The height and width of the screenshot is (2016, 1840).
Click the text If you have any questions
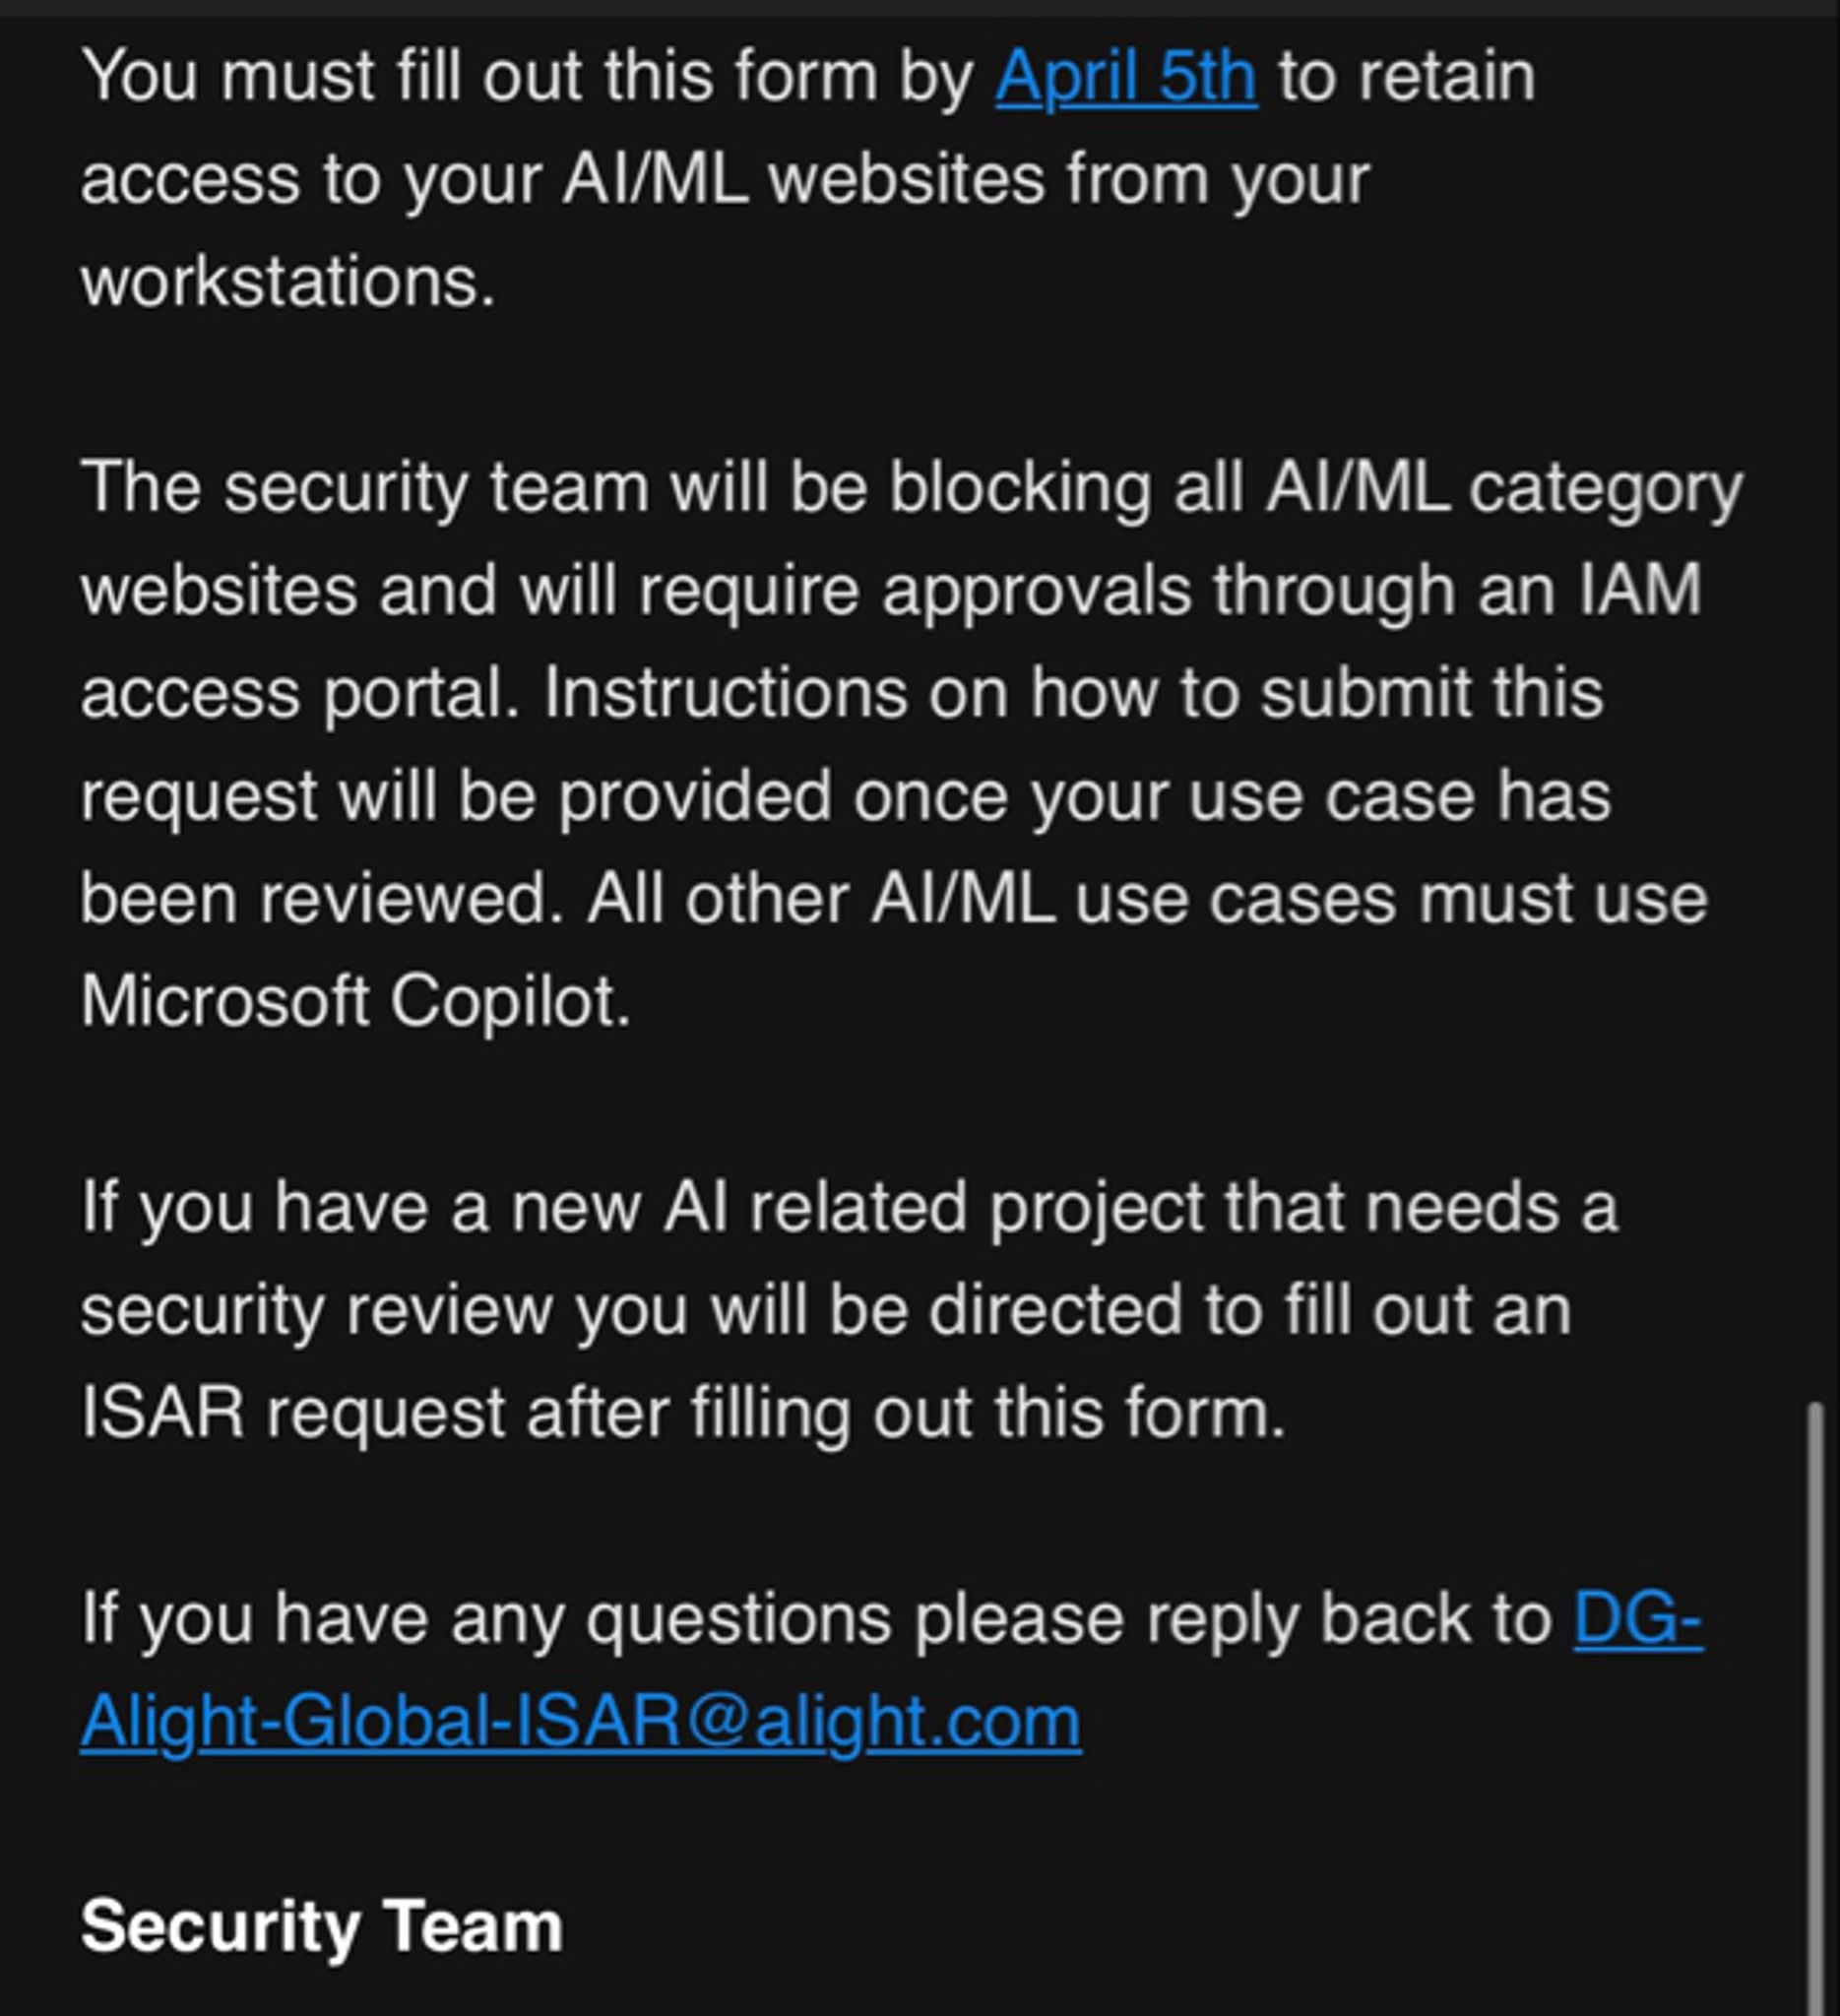[x=486, y=1620]
